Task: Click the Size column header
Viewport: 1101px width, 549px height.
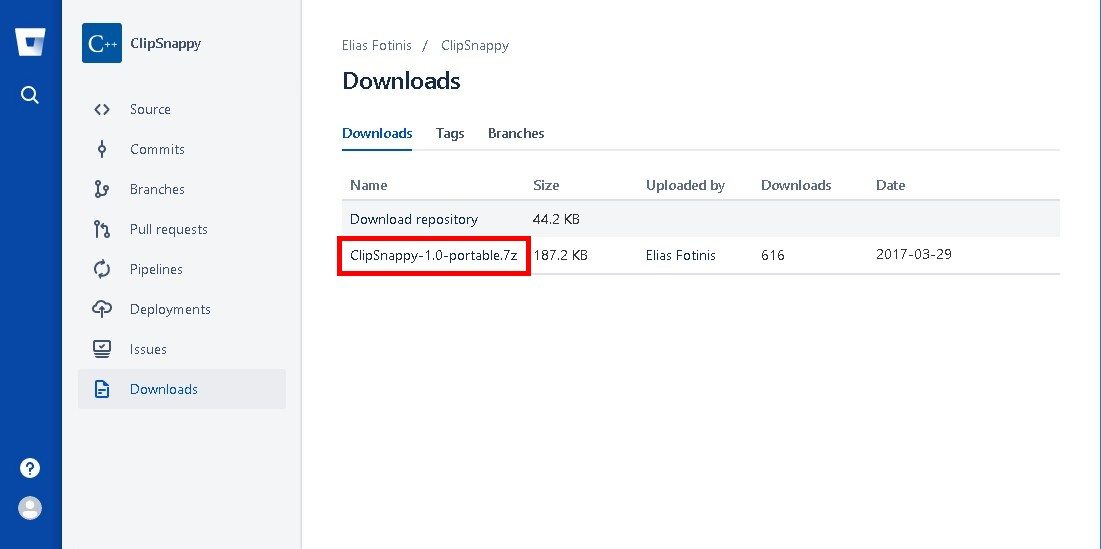Action: 546,185
